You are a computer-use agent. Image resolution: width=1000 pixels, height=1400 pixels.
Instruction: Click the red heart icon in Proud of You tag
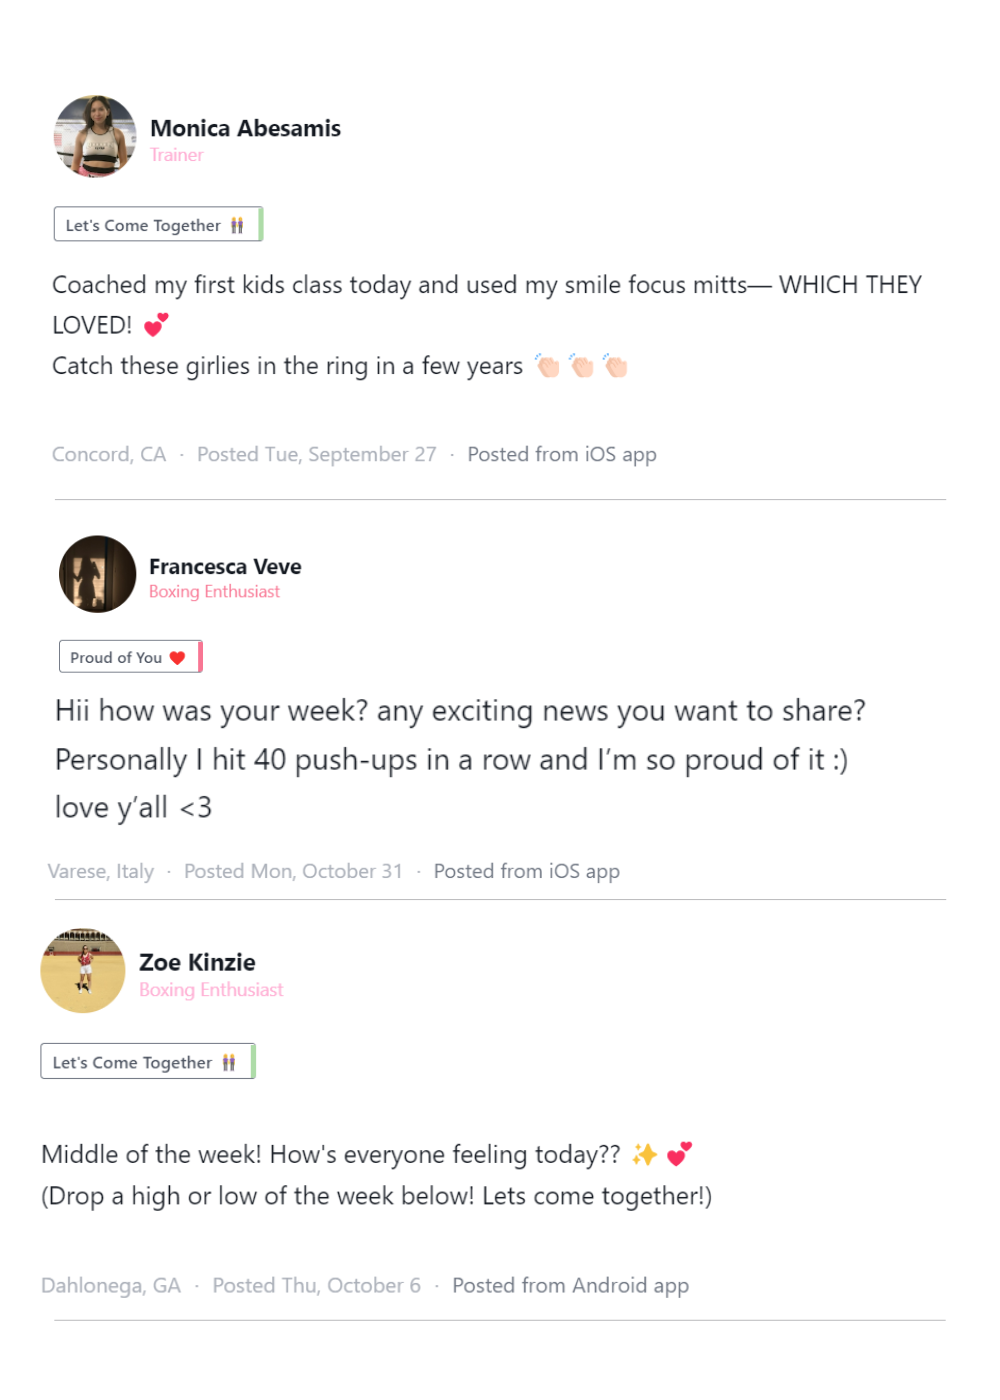(178, 658)
